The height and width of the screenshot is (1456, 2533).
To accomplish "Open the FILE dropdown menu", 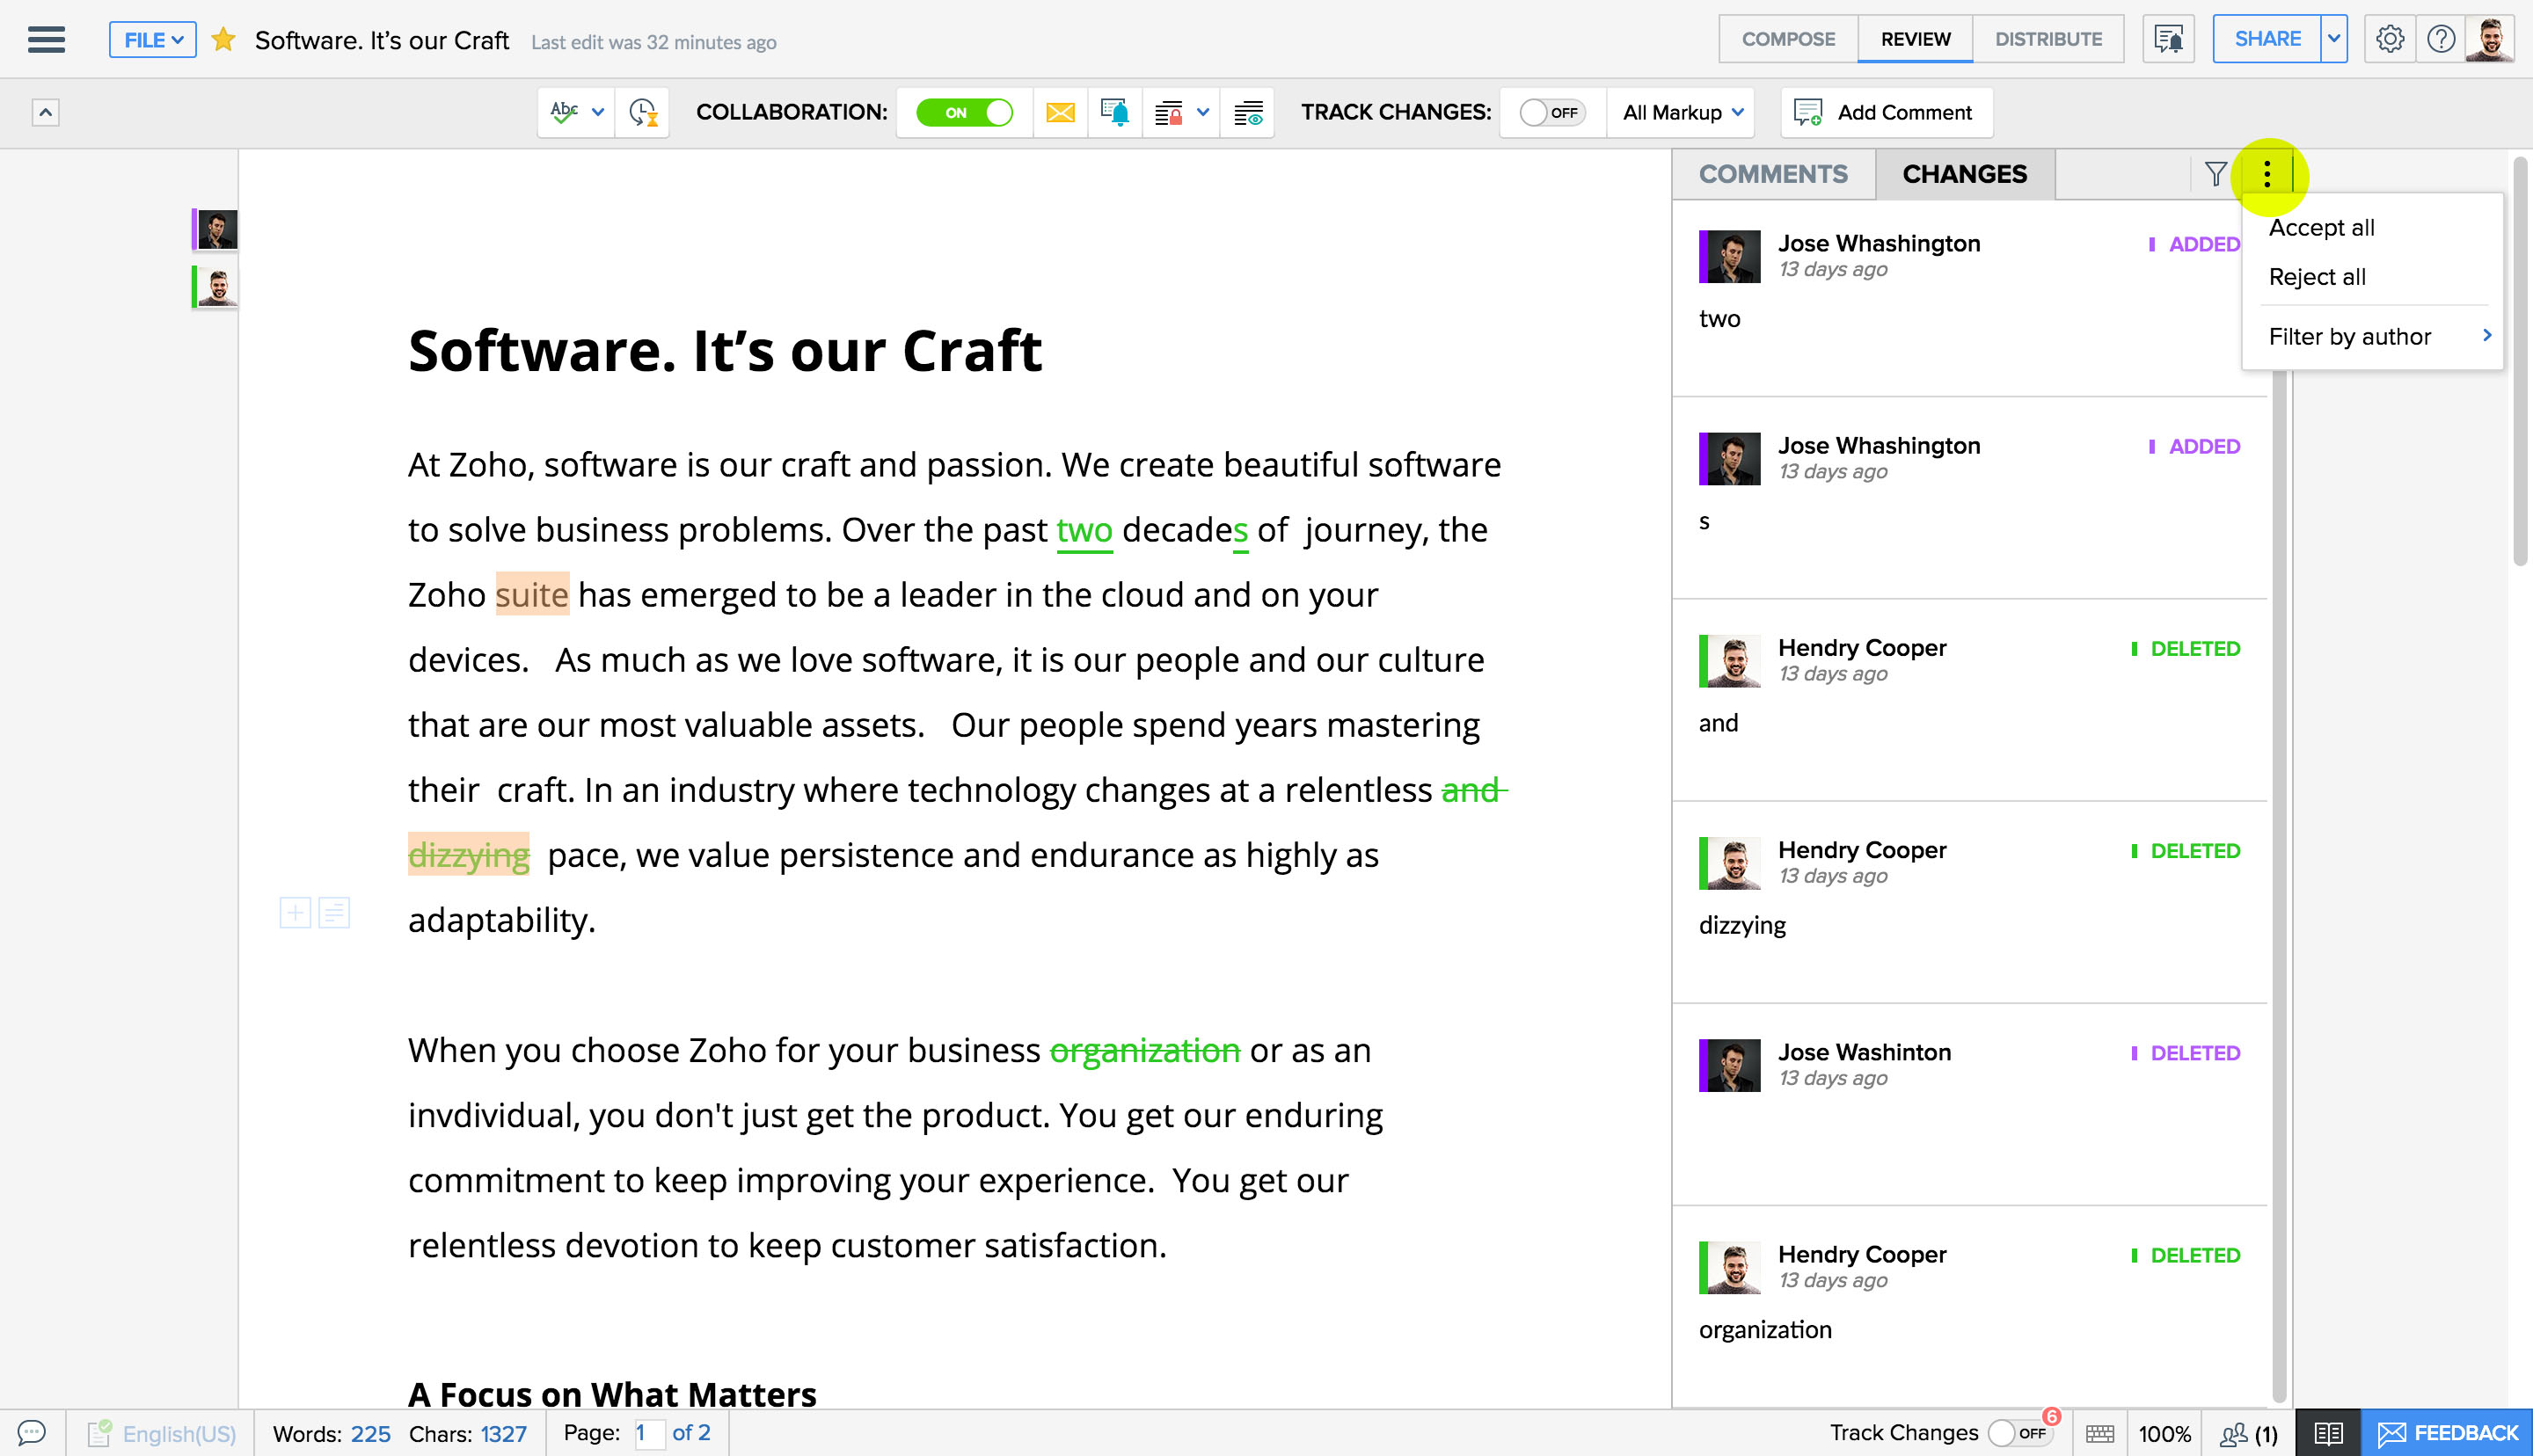I will pos(152,40).
